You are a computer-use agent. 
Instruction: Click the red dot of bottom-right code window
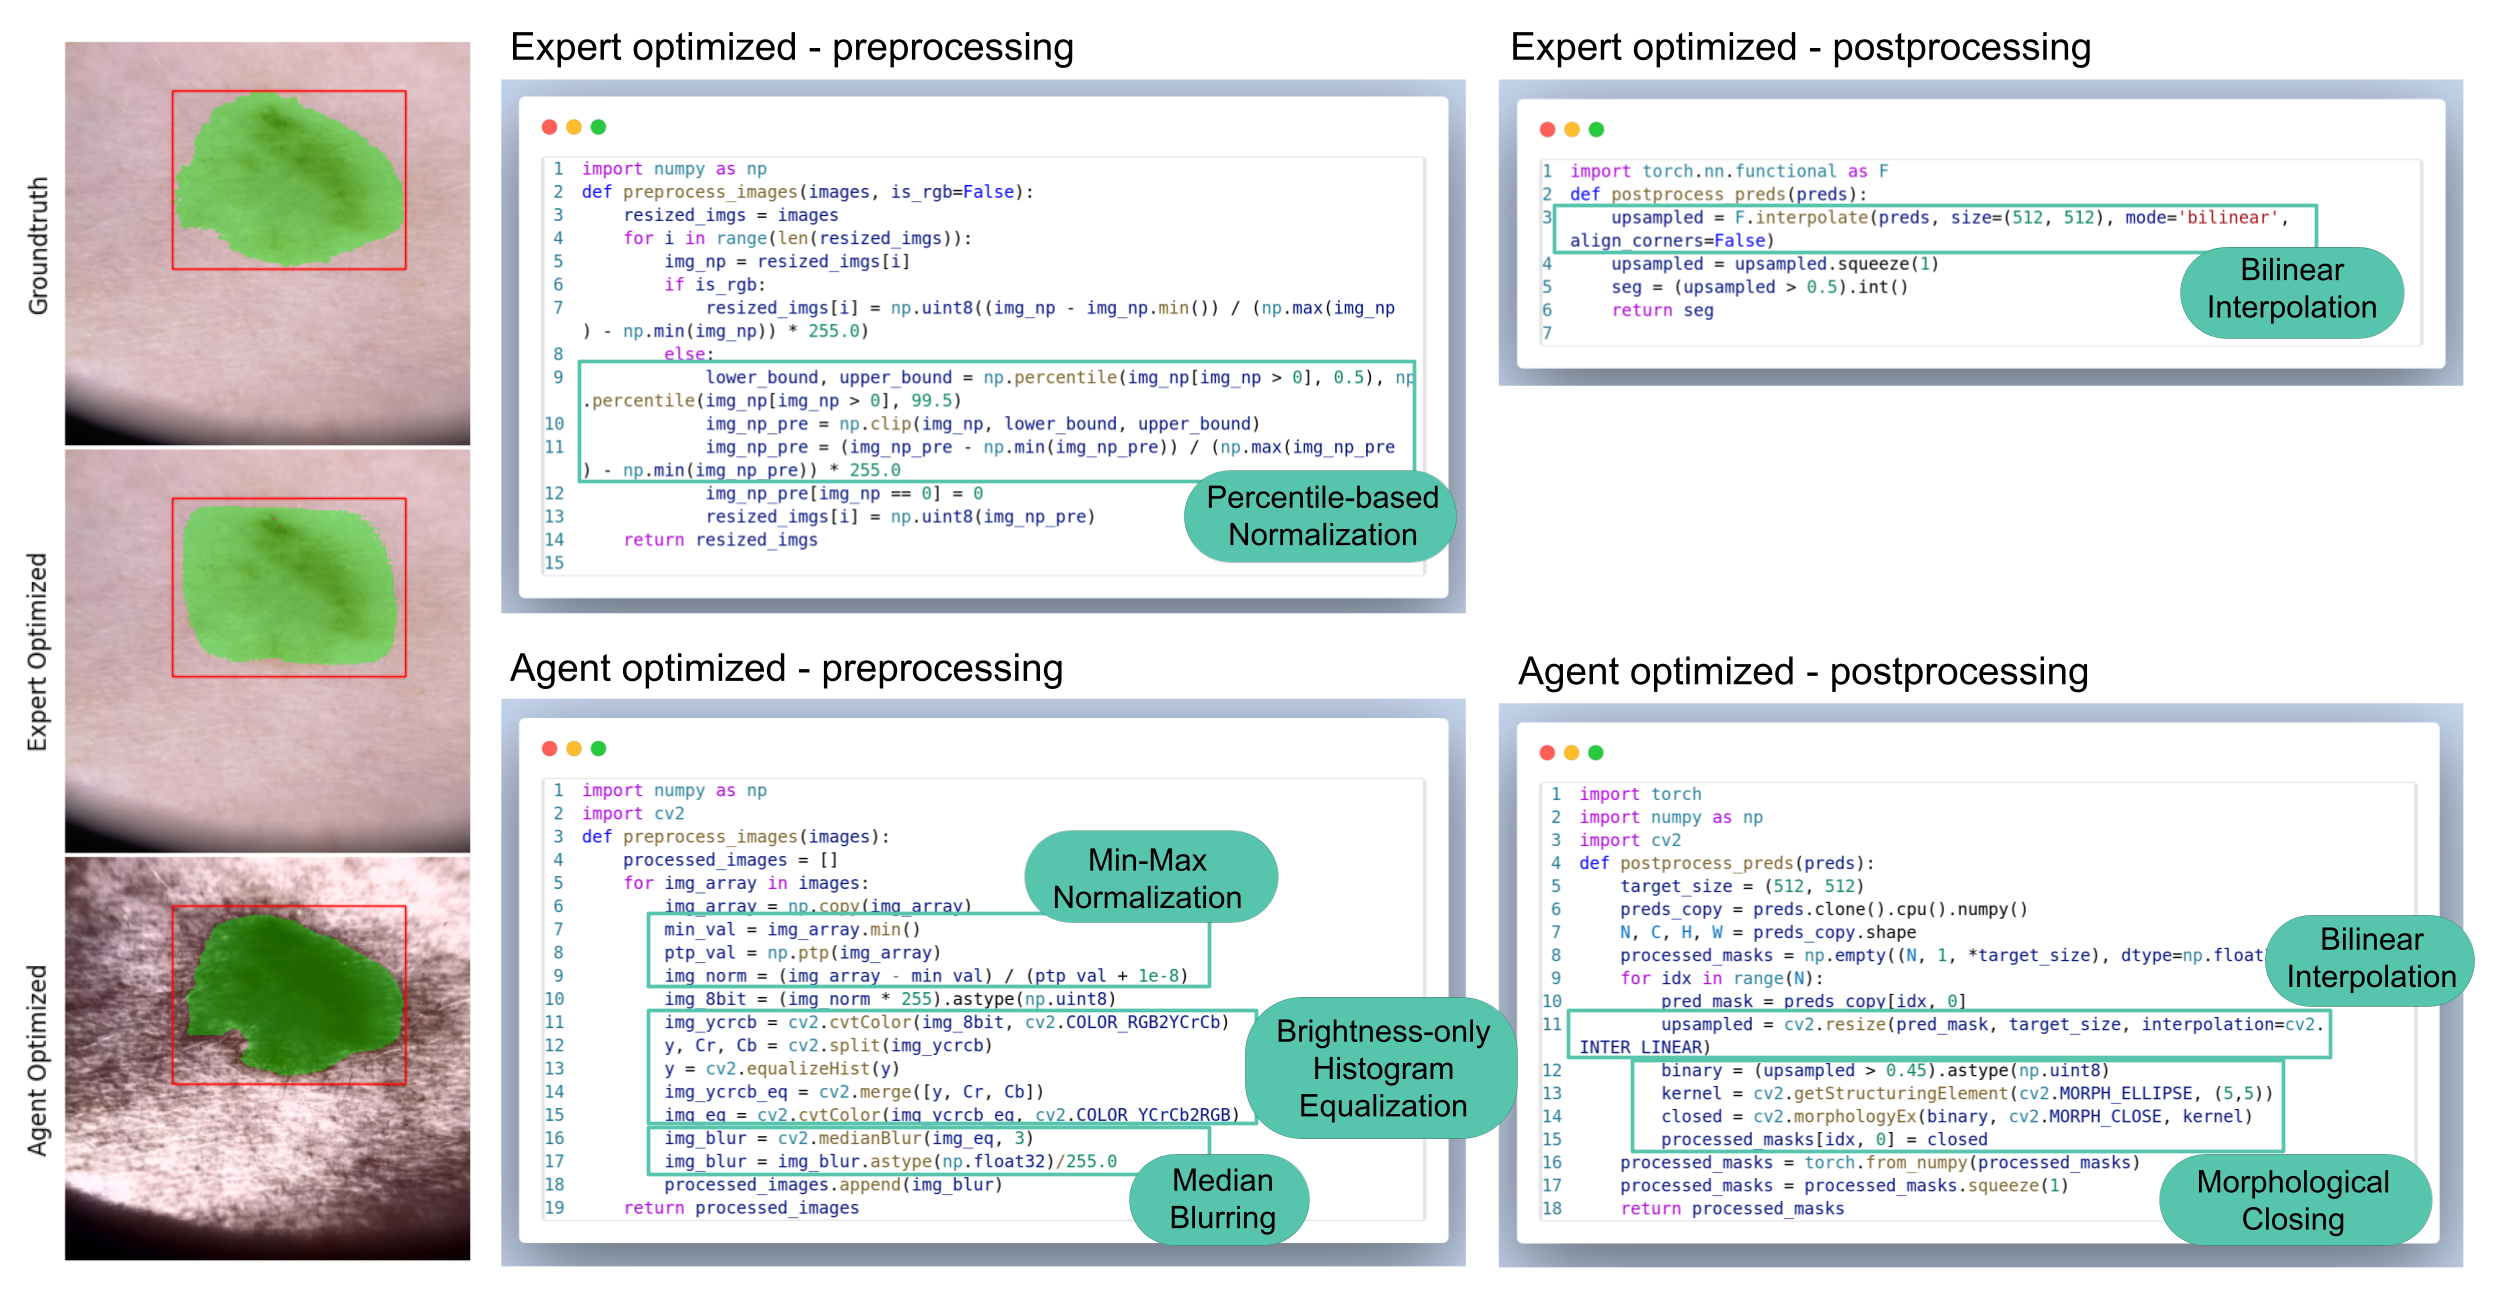[x=1547, y=753]
